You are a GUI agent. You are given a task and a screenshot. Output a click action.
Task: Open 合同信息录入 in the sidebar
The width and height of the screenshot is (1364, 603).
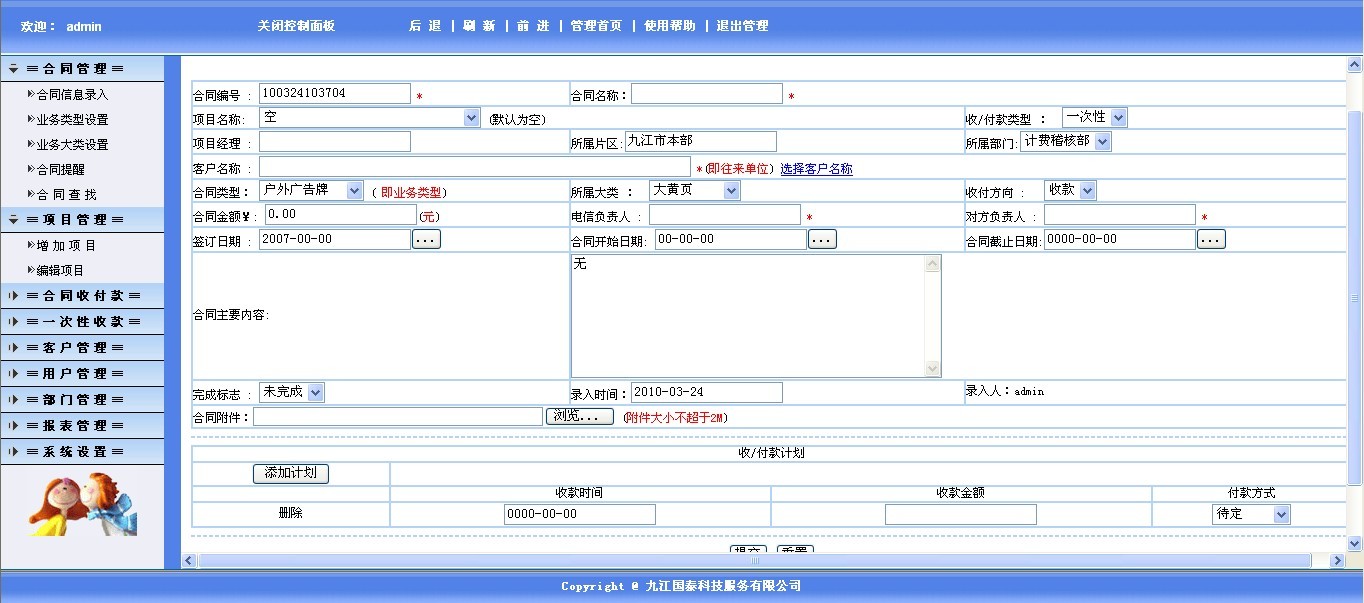[72, 95]
